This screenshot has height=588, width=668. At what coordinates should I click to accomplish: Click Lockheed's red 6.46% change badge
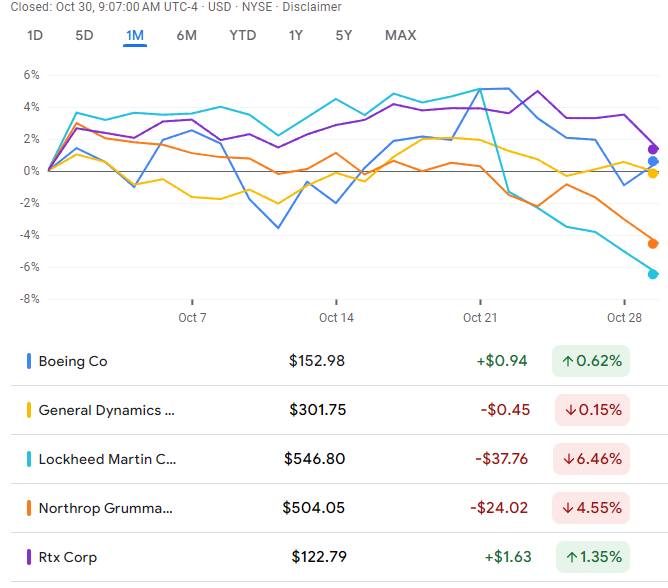[x=592, y=459]
